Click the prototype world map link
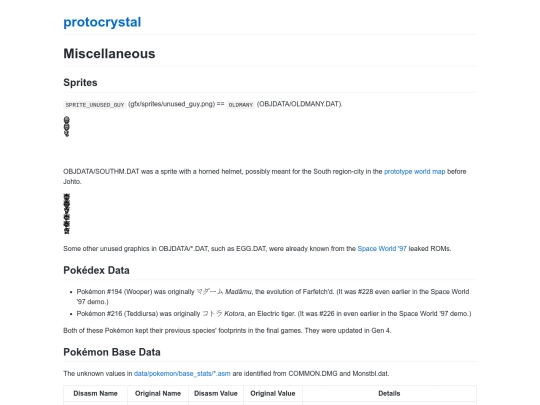 click(414, 172)
